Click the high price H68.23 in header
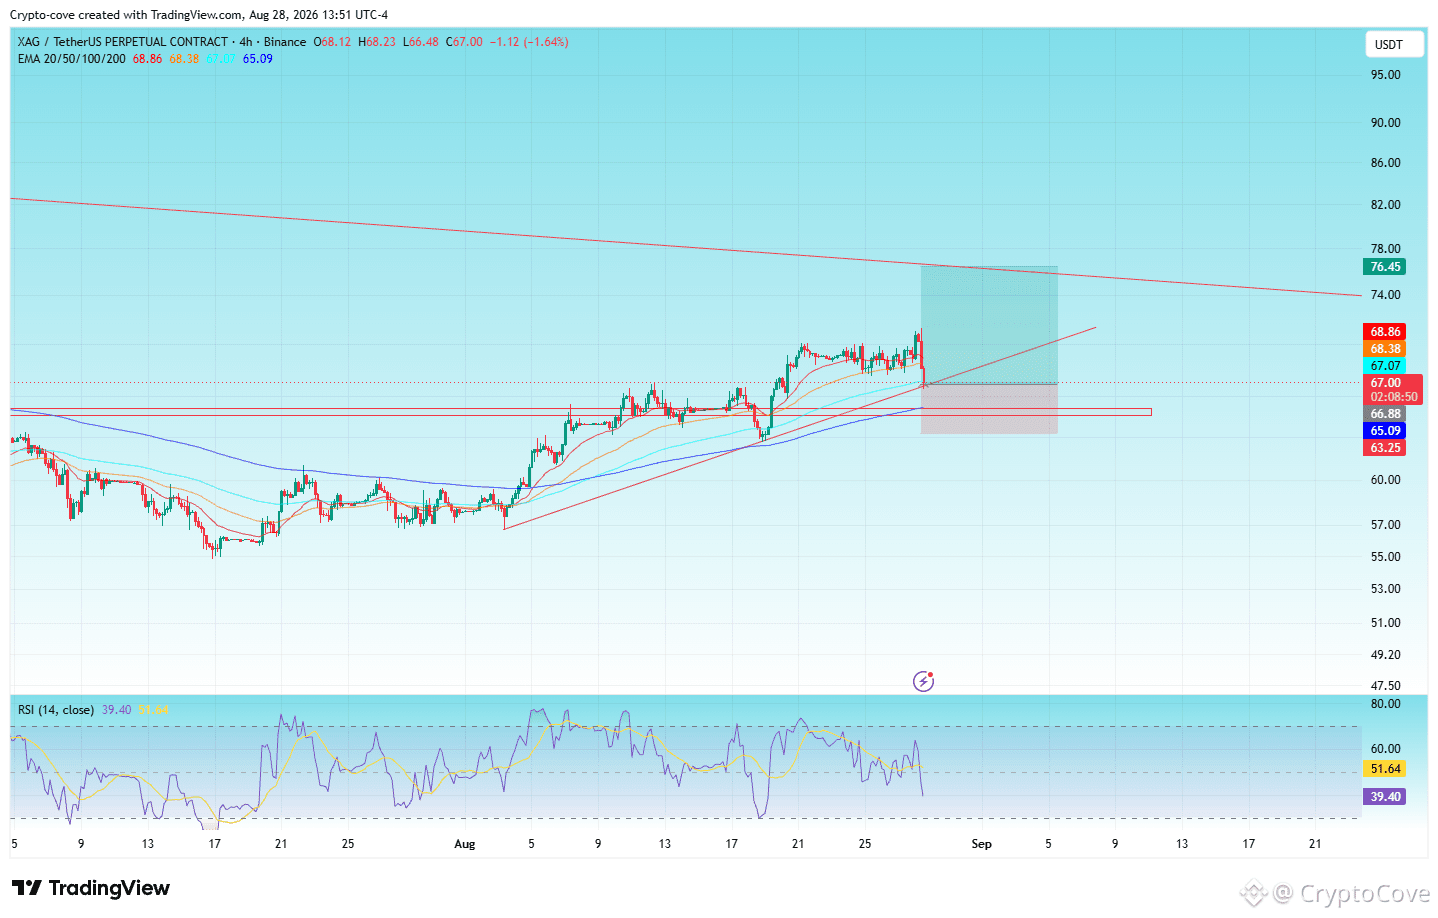 point(377,42)
